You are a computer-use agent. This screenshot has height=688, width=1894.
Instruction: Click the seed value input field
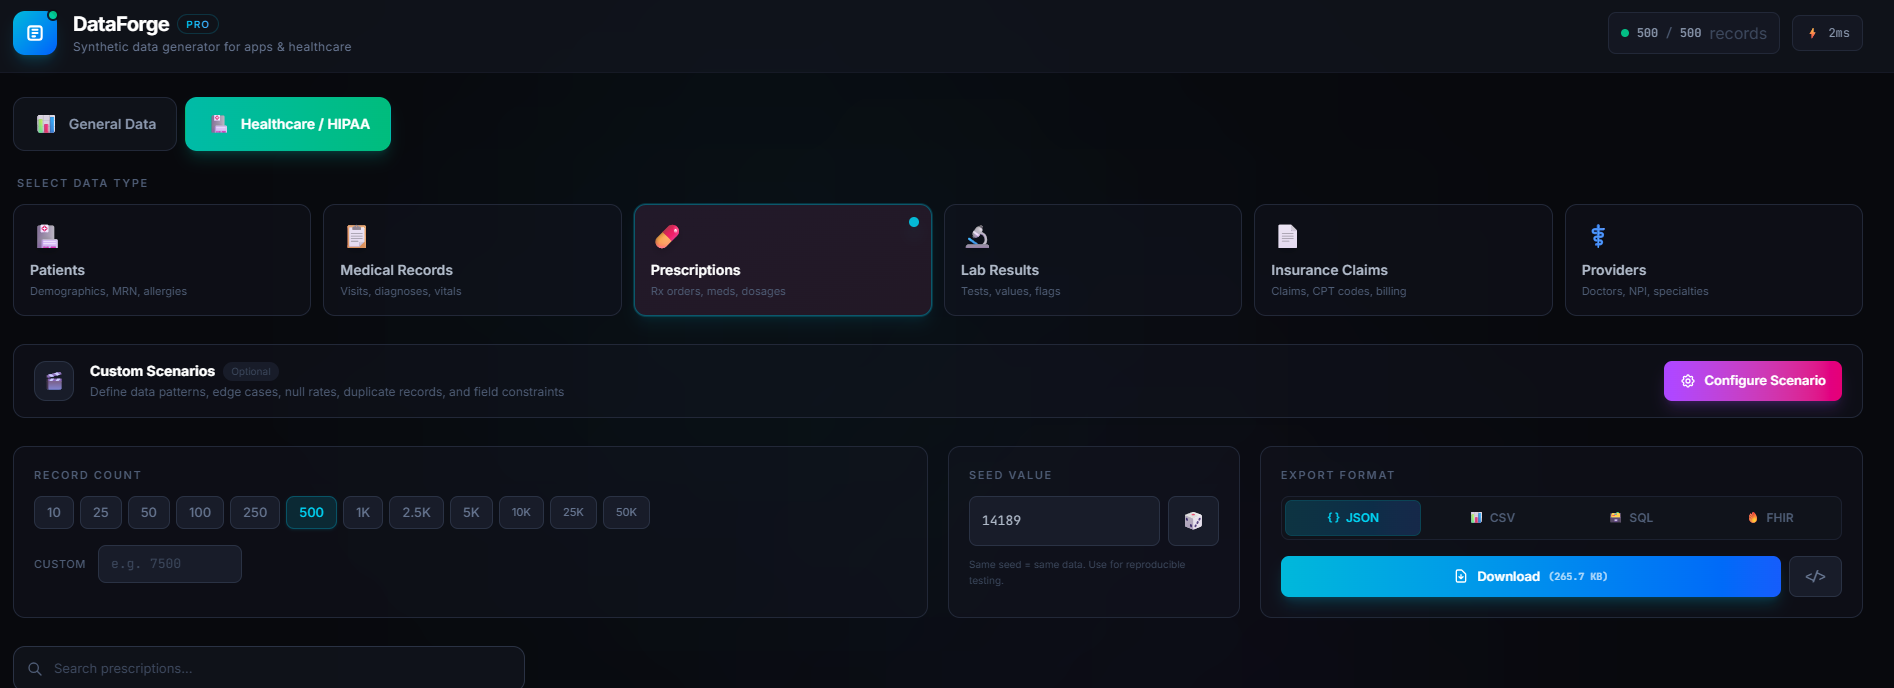click(x=1064, y=521)
